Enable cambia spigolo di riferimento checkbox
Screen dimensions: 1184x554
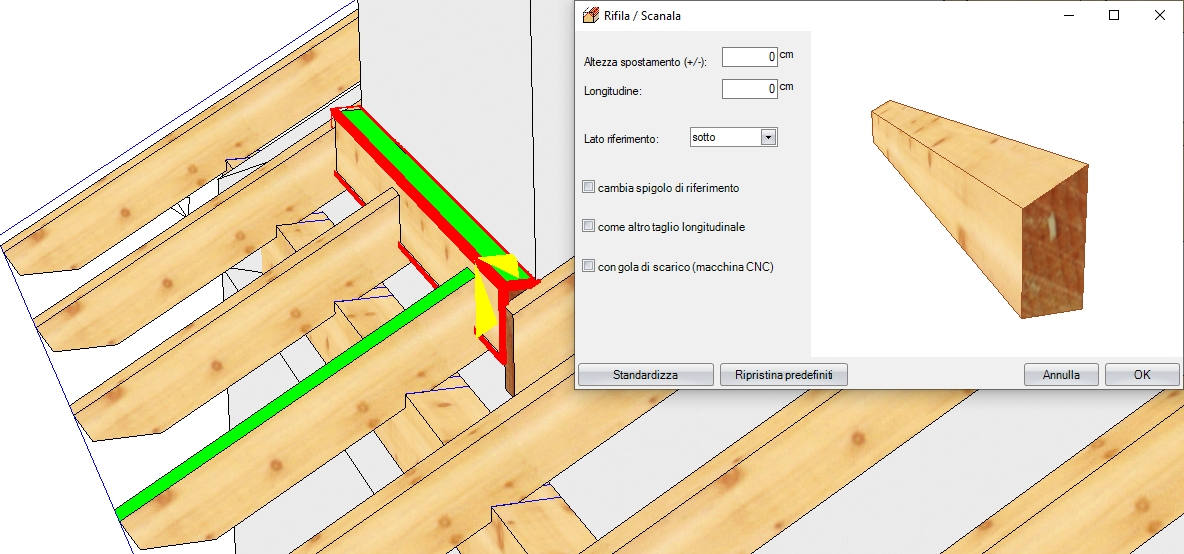pyautogui.click(x=589, y=186)
